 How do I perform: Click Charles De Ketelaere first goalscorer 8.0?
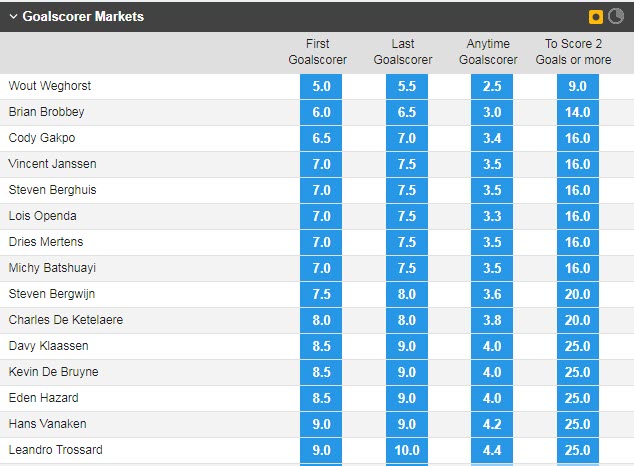coord(321,321)
